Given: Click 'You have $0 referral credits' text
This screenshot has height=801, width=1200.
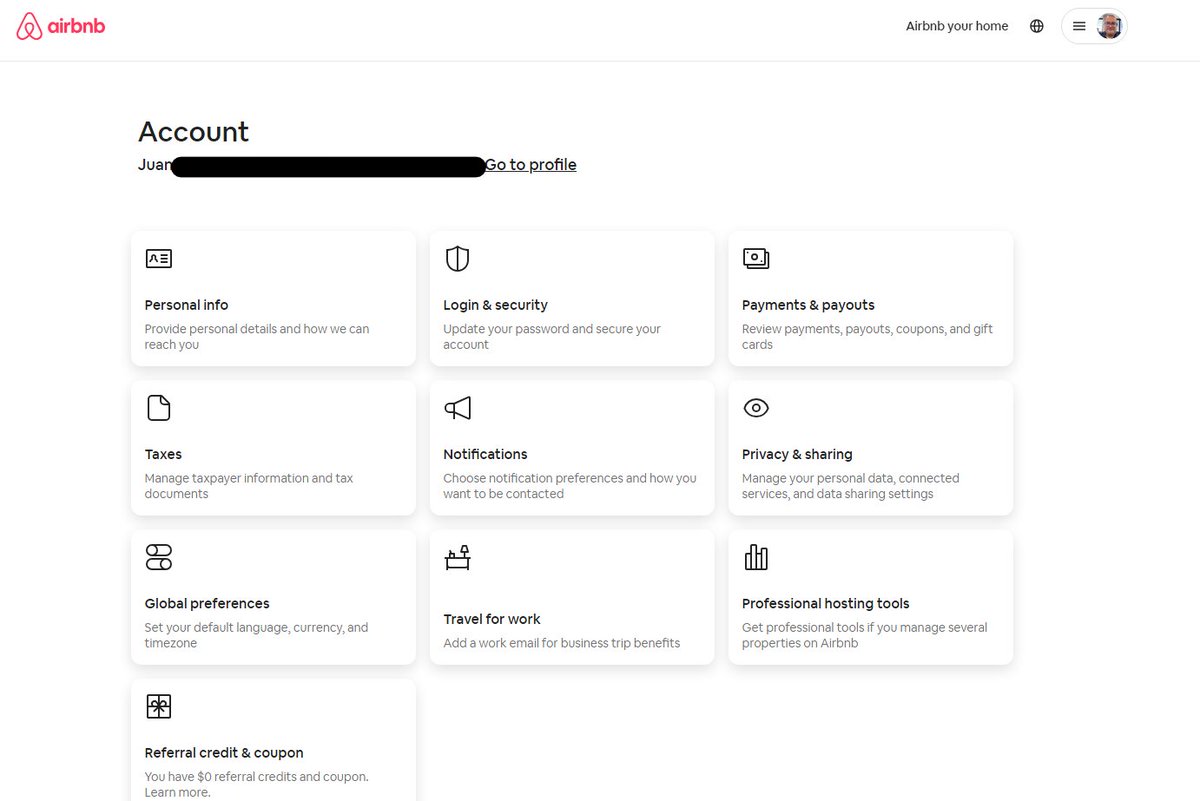Looking at the screenshot, I should (257, 784).
